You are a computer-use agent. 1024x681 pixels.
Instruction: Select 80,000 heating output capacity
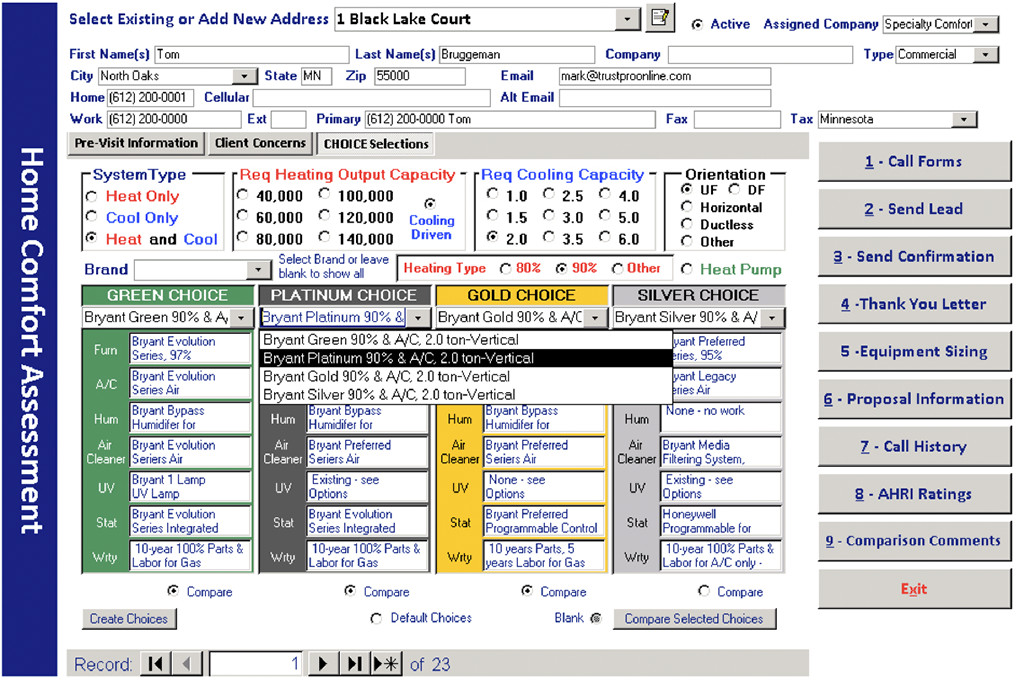[x=242, y=238]
